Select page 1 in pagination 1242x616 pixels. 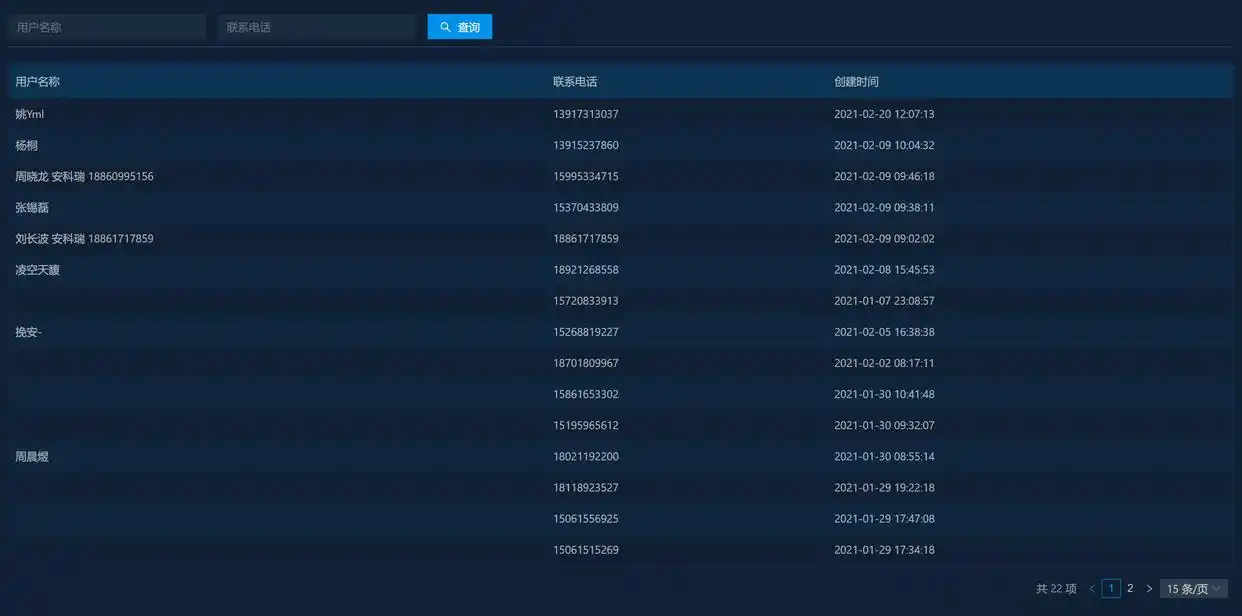coord(1111,589)
